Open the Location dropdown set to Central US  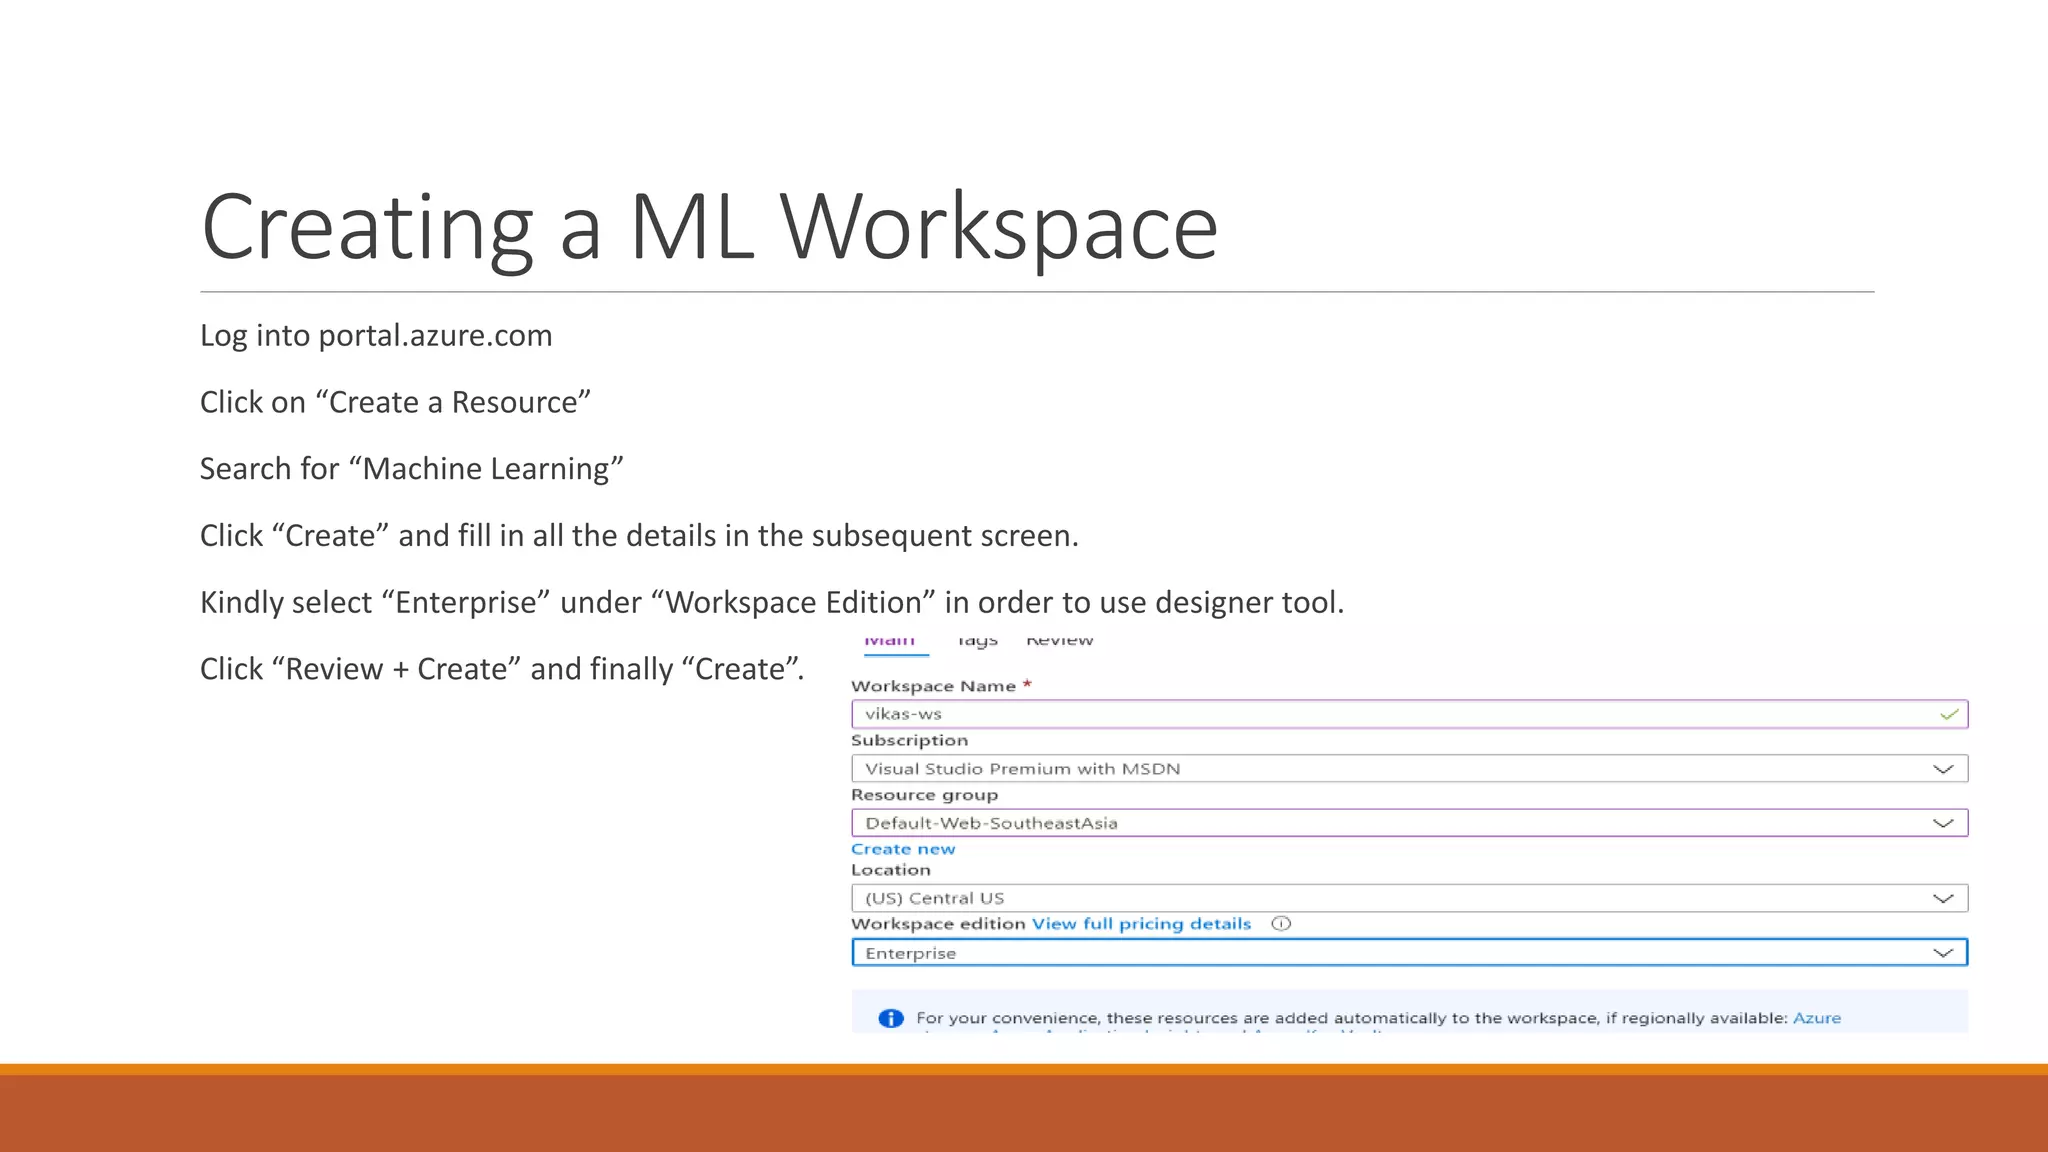pos(1409,898)
